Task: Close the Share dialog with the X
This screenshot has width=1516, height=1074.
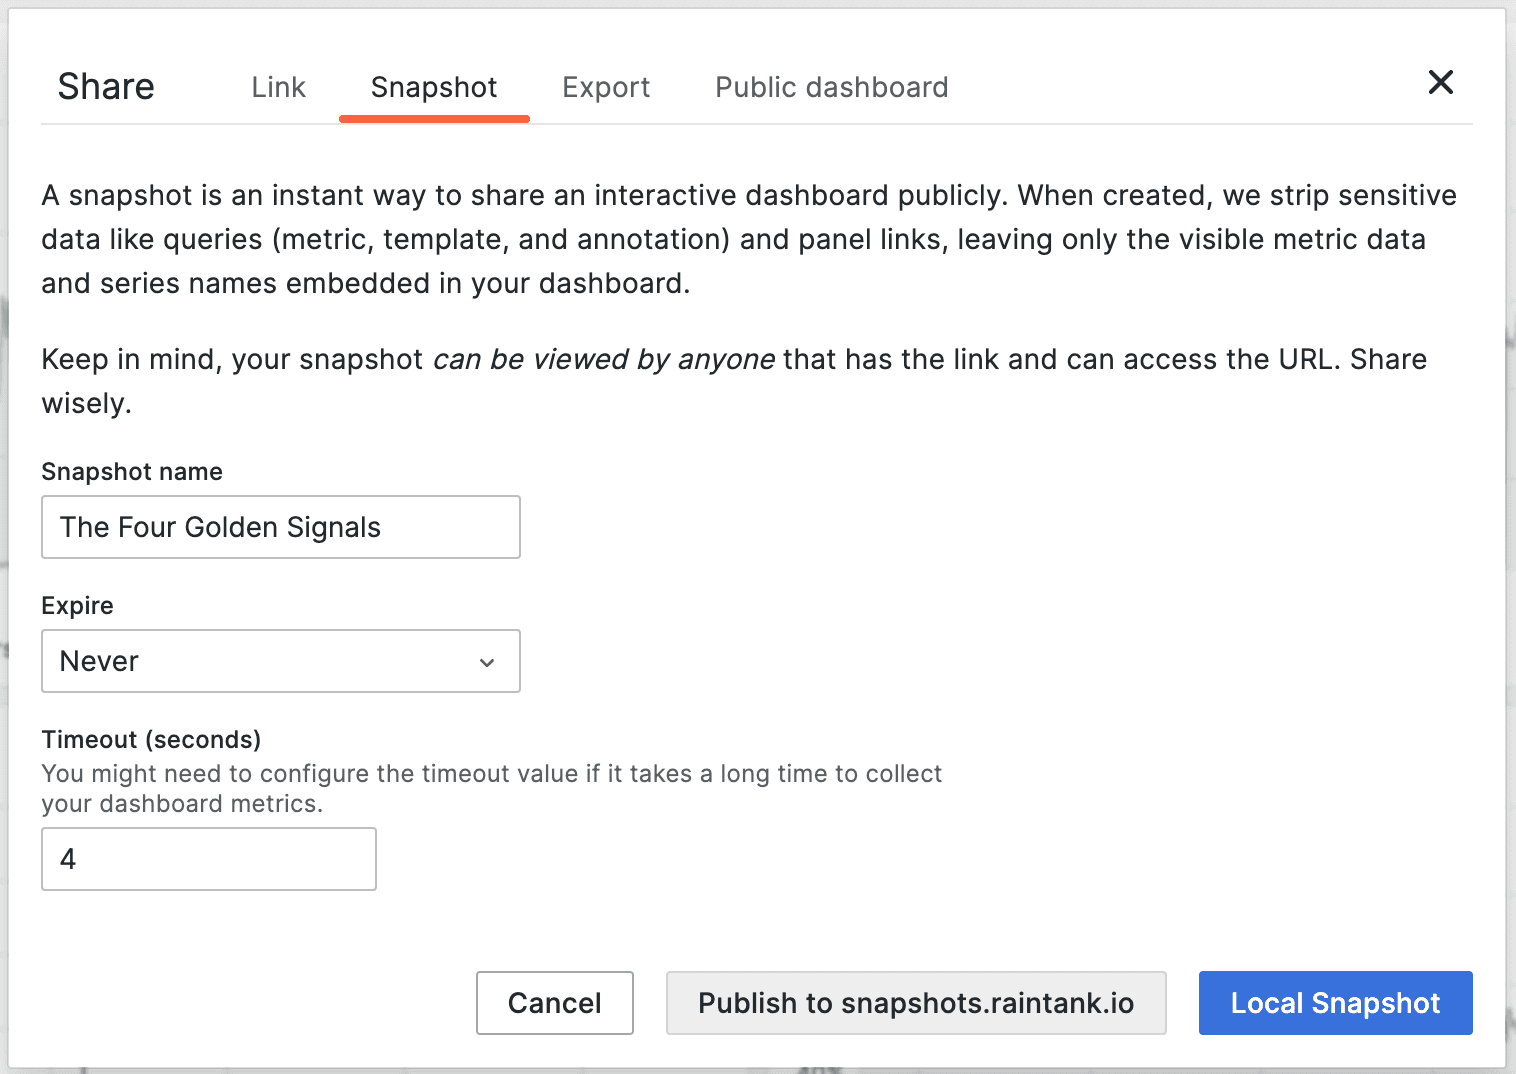Action: [1440, 82]
